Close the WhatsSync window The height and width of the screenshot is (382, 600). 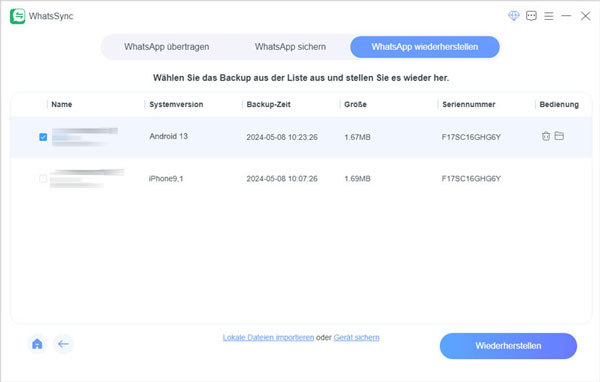(x=585, y=16)
